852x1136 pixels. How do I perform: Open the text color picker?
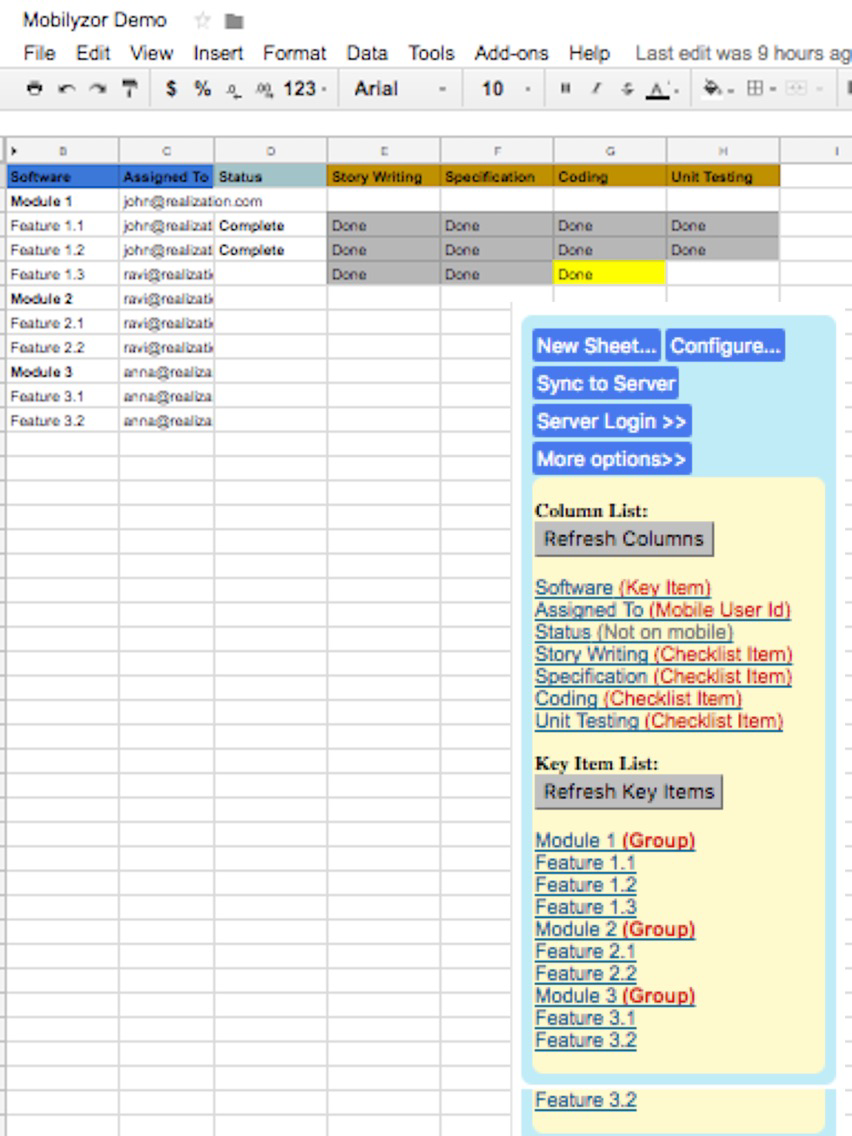(x=661, y=89)
